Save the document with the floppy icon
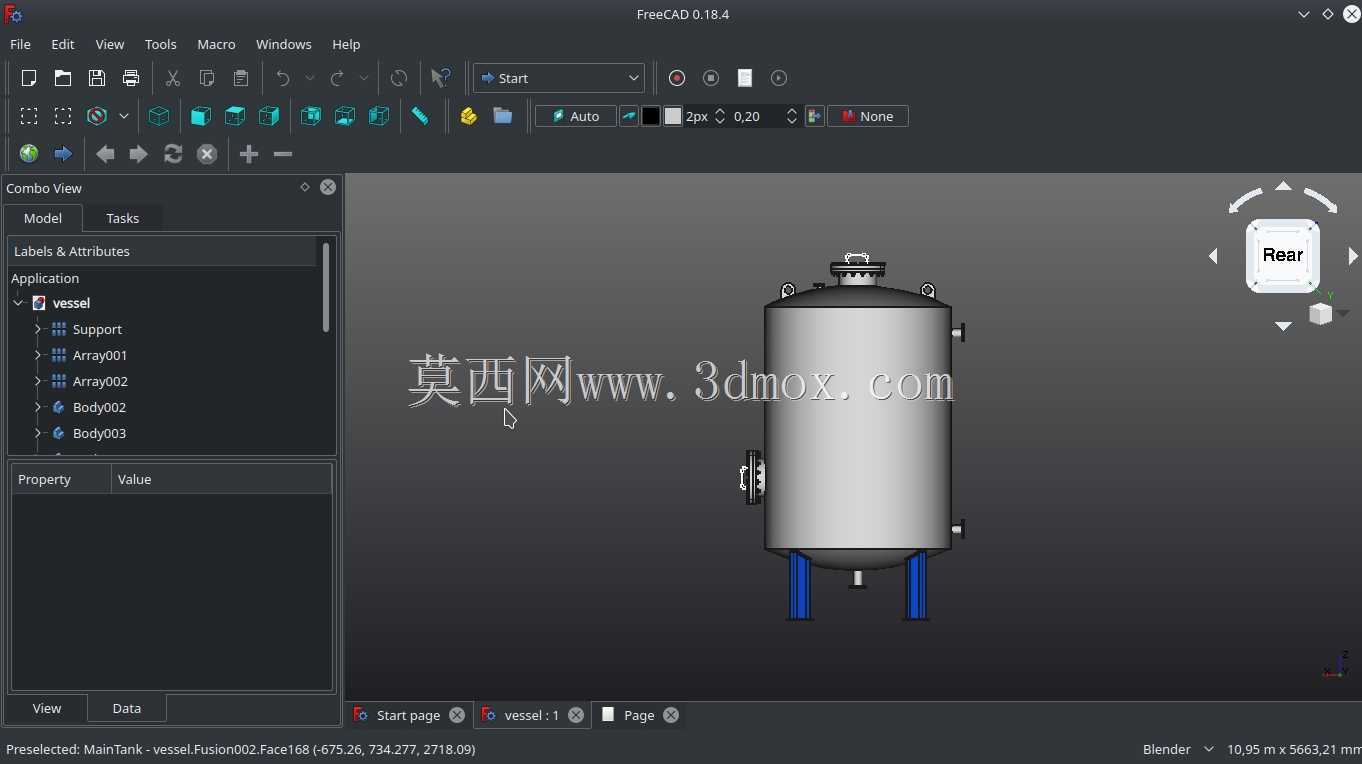Image resolution: width=1362 pixels, height=764 pixels. point(97,78)
